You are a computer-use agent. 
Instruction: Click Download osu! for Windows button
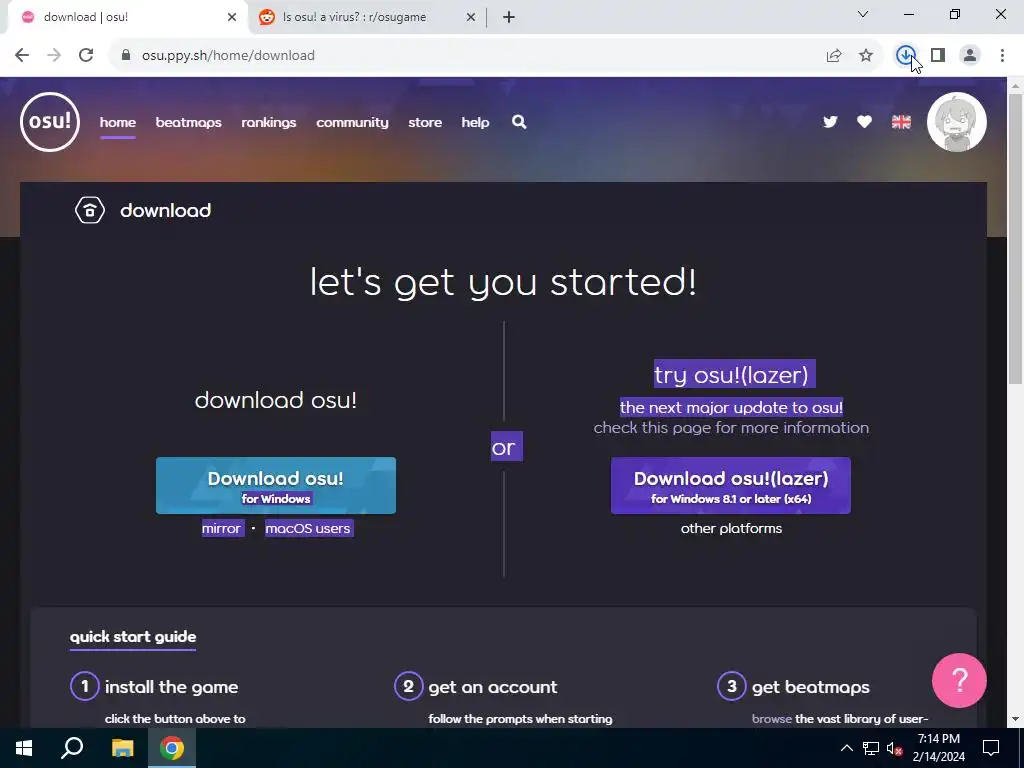pyautogui.click(x=276, y=485)
